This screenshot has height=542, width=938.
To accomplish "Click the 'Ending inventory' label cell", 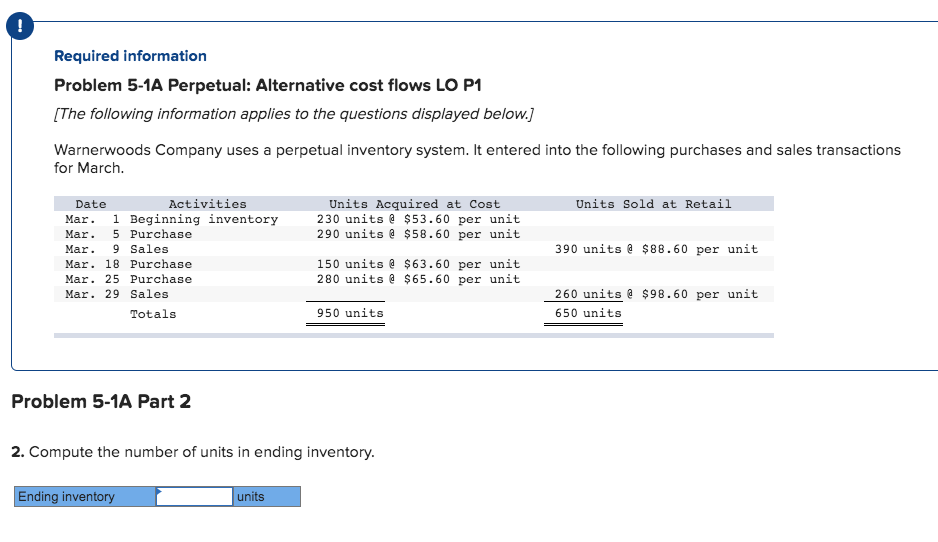I will (x=85, y=497).
